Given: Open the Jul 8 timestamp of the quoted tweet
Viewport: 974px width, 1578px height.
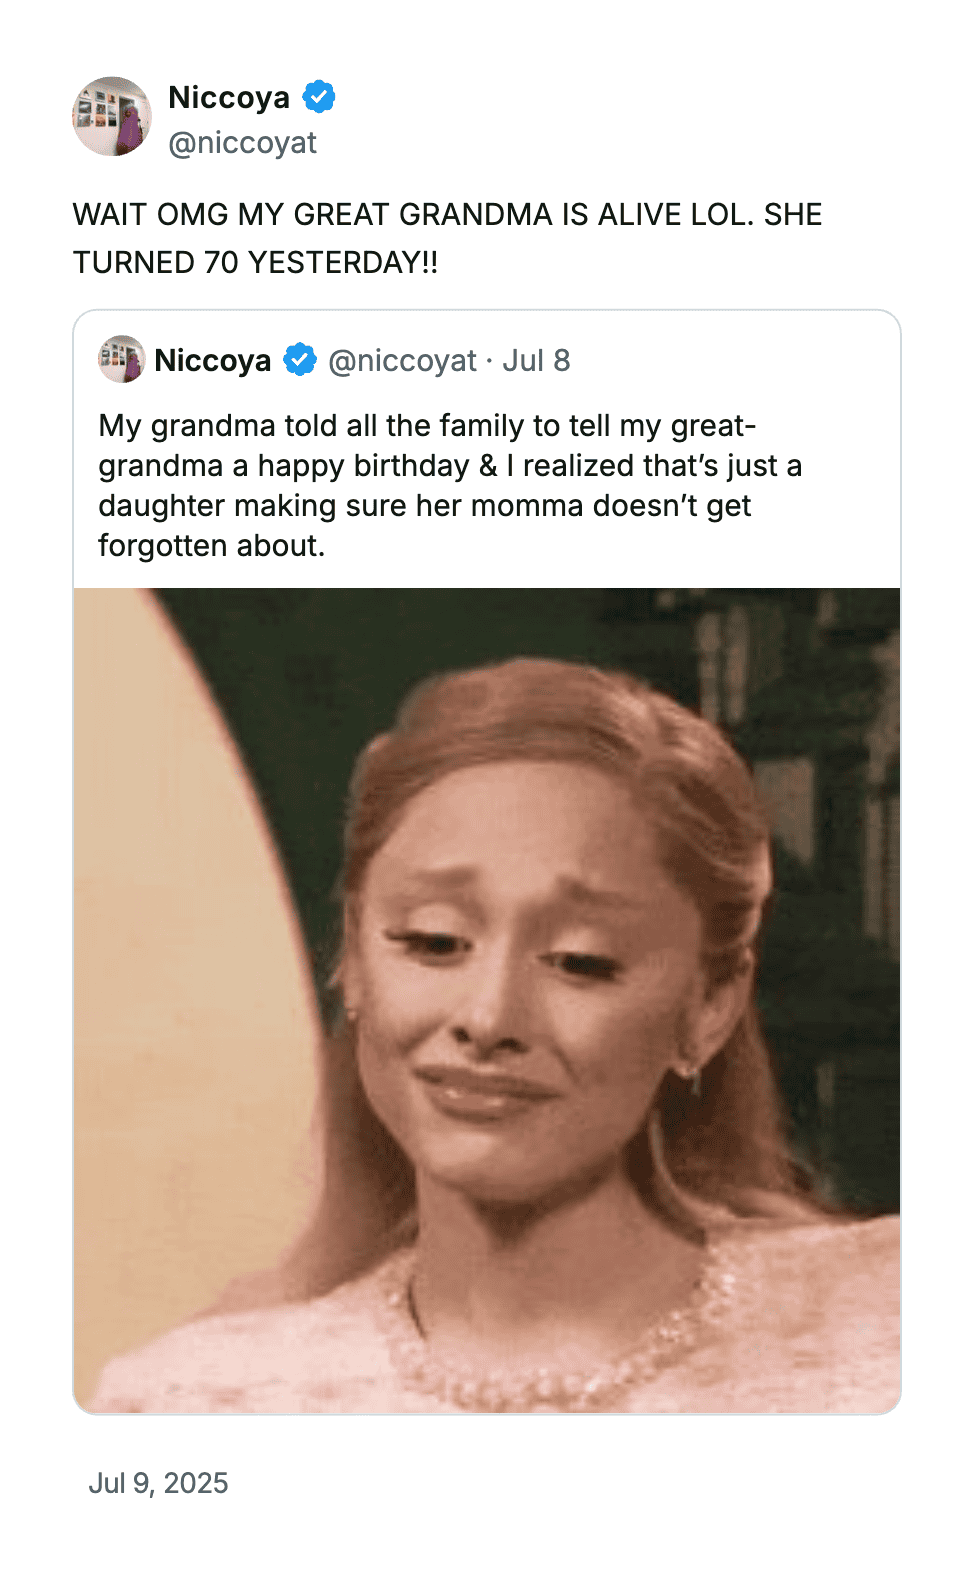Looking at the screenshot, I should 536,360.
